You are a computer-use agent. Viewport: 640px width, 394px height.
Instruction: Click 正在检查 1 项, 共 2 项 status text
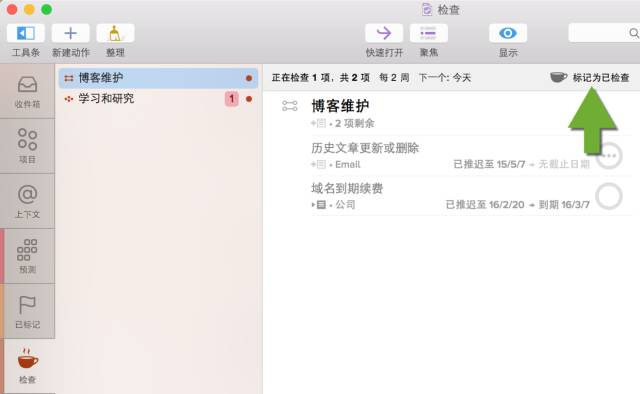coord(321,78)
